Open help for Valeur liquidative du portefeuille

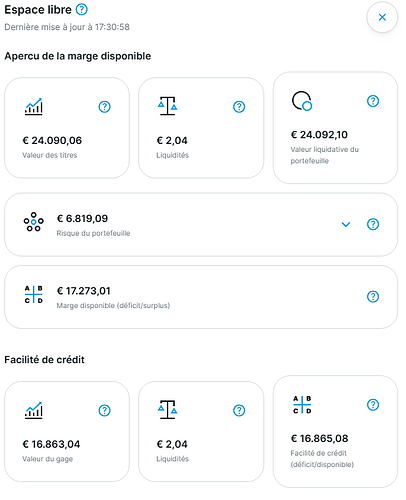[x=373, y=101]
